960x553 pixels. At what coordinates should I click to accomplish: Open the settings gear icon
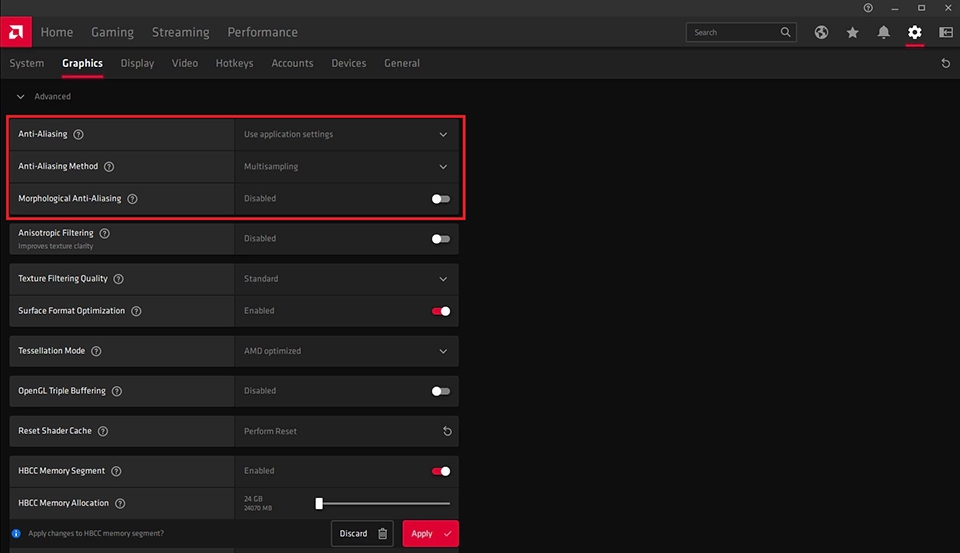coord(915,32)
